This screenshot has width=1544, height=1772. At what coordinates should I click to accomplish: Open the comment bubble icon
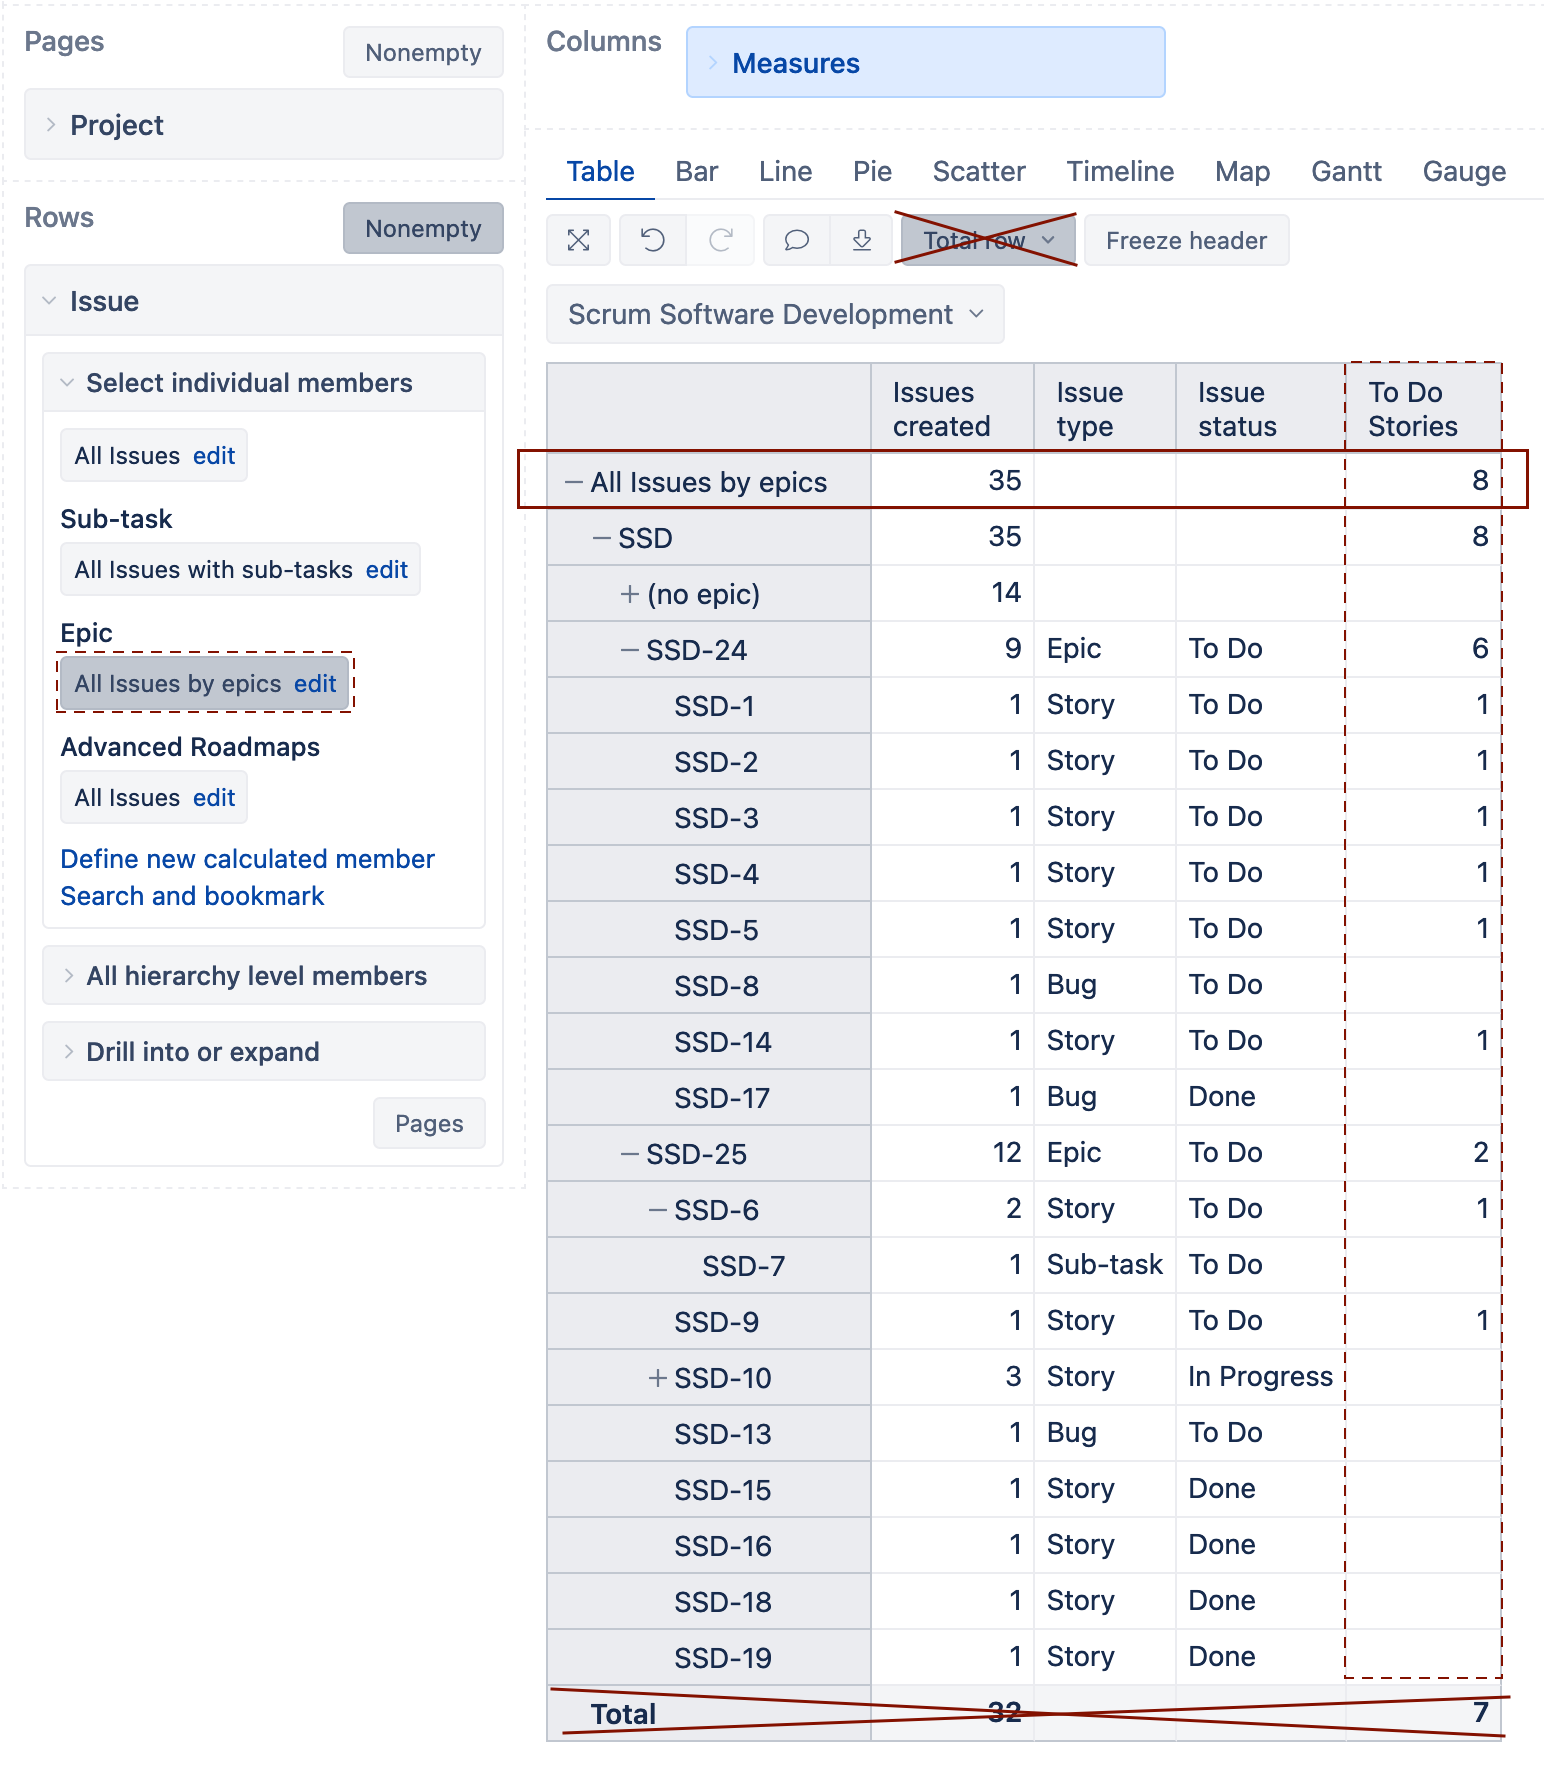797,240
